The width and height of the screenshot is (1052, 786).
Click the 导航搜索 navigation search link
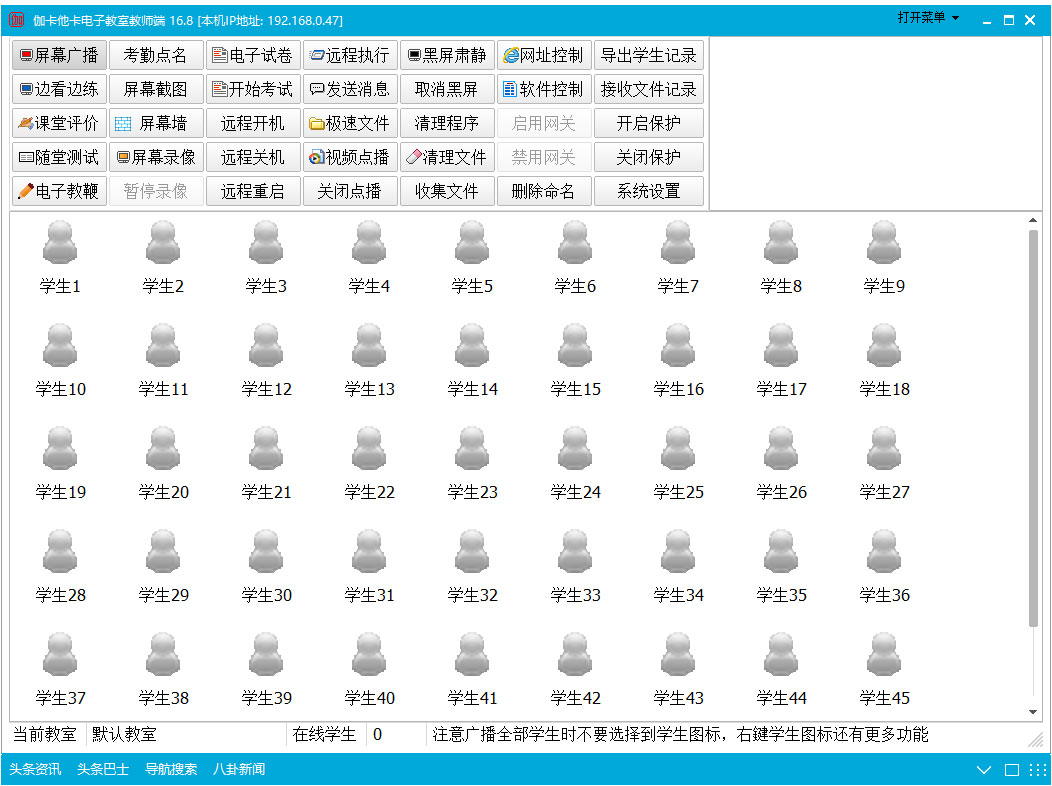pyautogui.click(x=170, y=770)
